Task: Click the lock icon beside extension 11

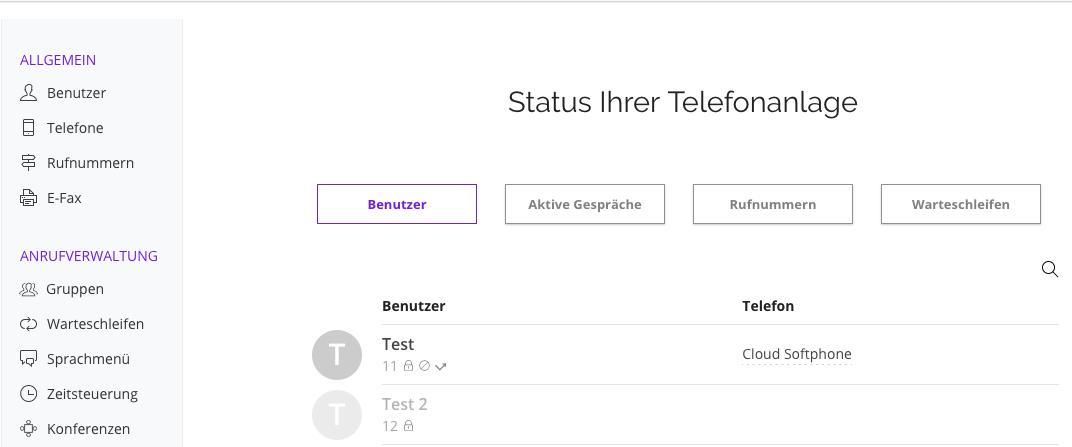Action: coord(408,366)
